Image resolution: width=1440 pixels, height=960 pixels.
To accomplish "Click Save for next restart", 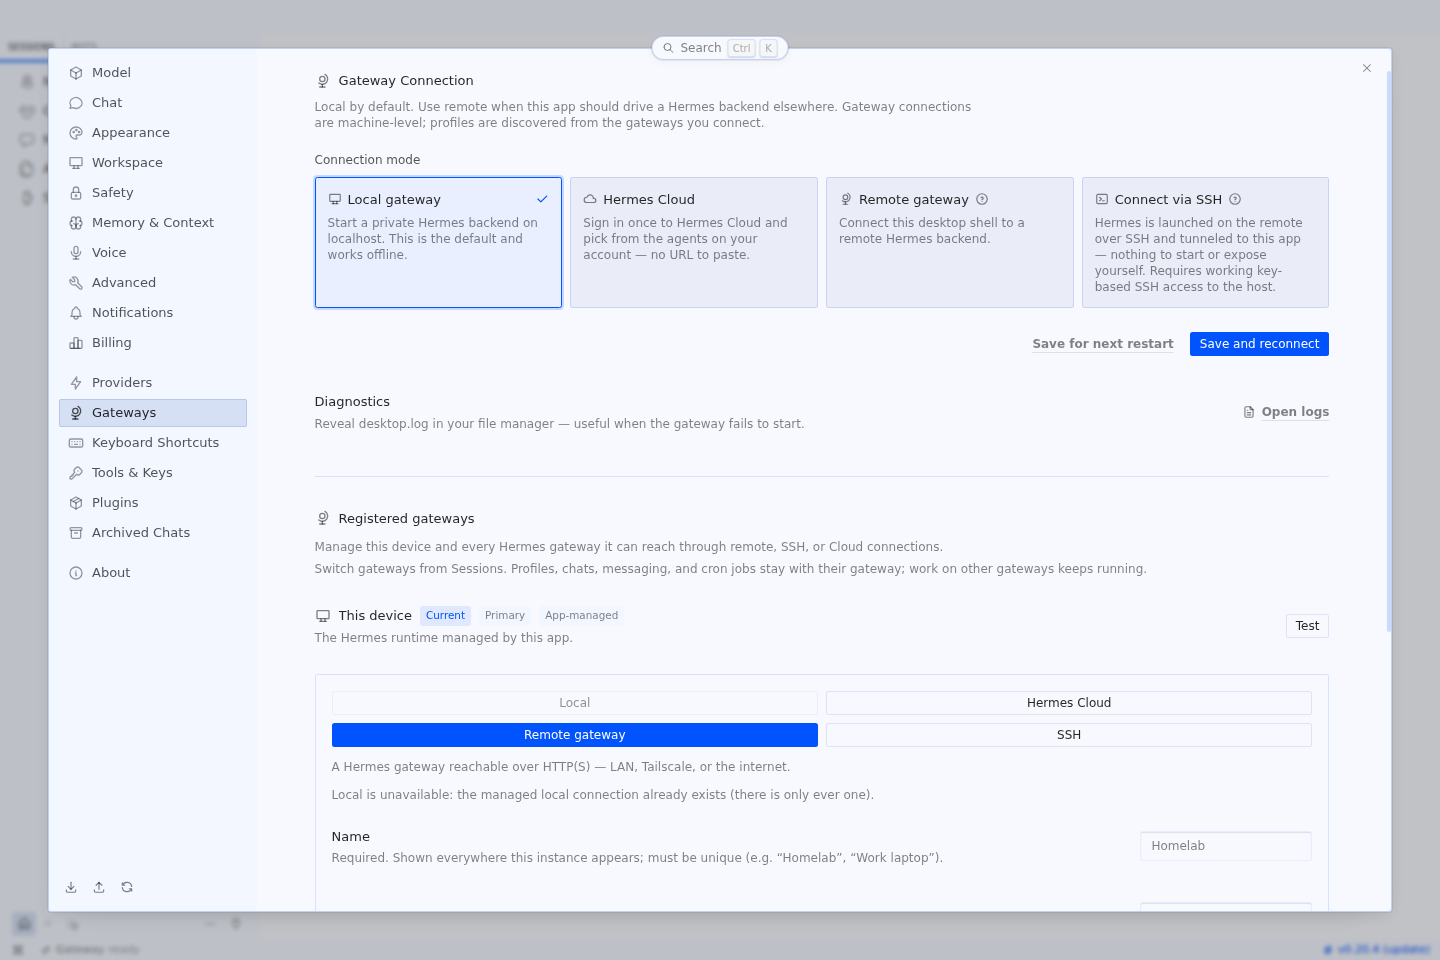I will [1103, 344].
